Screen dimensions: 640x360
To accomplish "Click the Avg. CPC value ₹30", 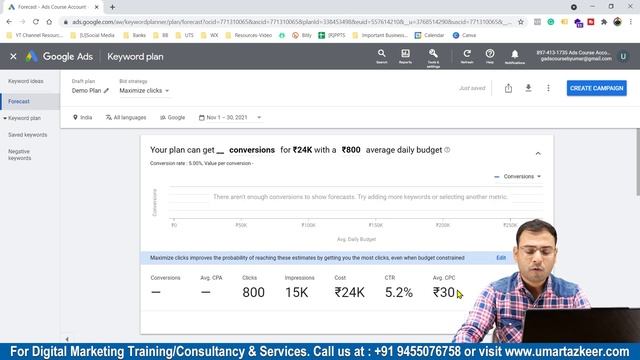I will 444,292.
